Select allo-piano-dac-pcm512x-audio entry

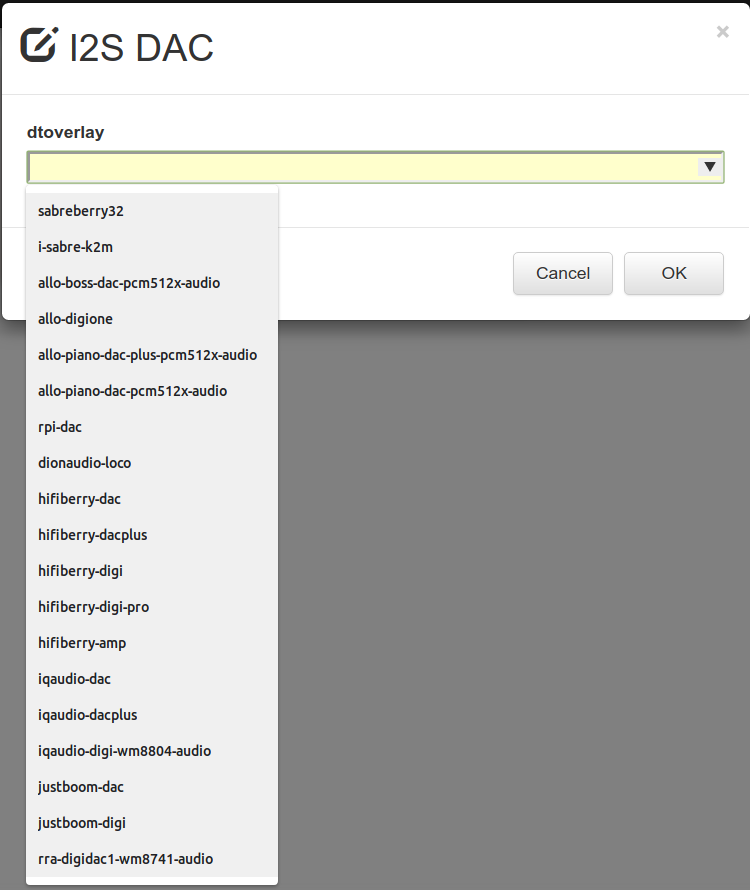pyautogui.click(x=152, y=391)
